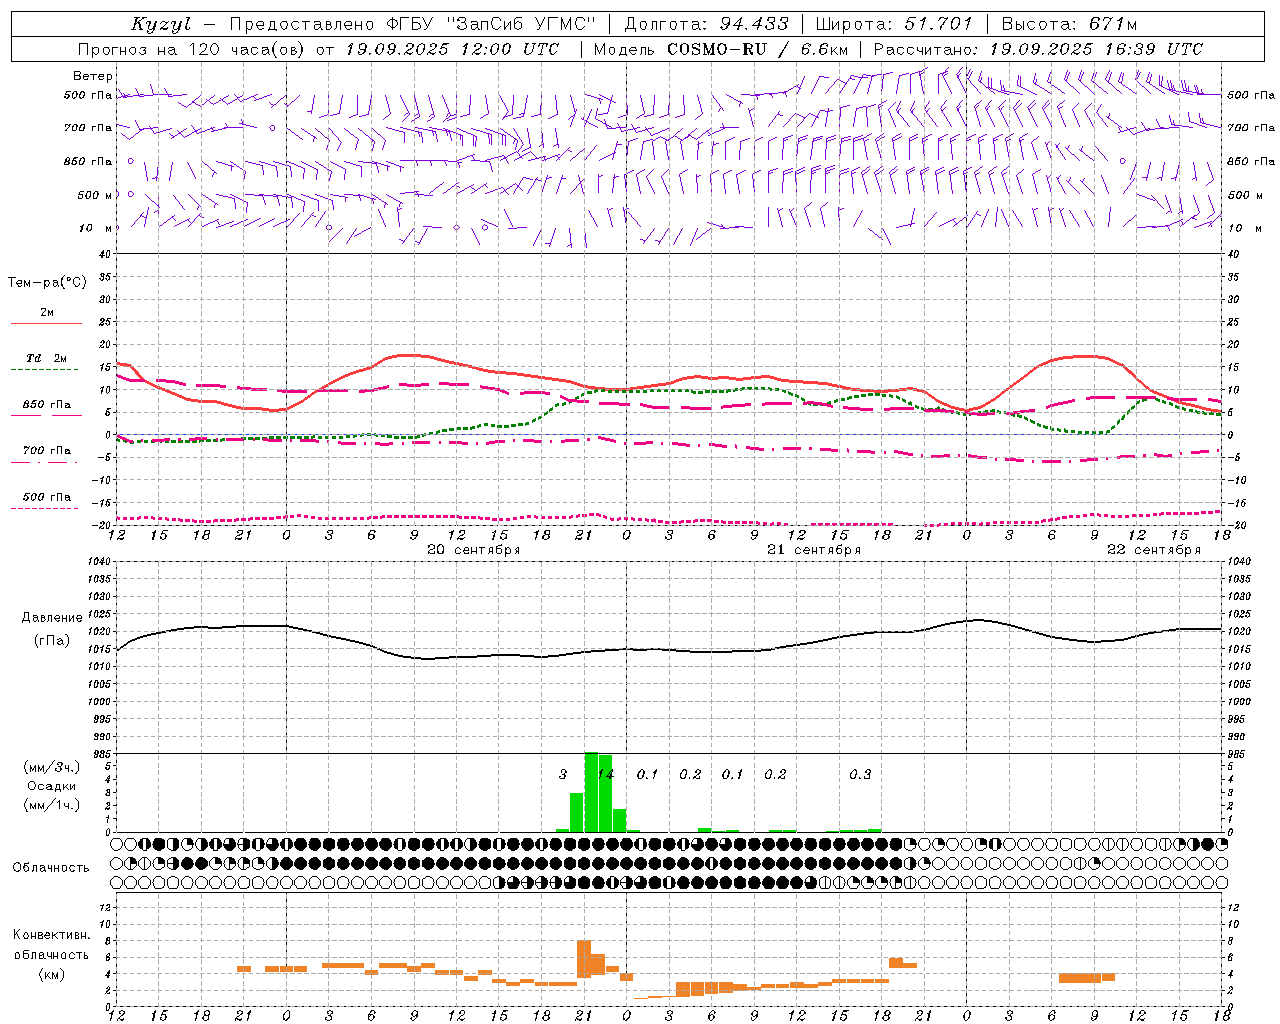Viewport: 1280px width, 1024px height.
Task: Click the forecast start '19.09.2025 12:00 UTC'
Action: click(452, 49)
